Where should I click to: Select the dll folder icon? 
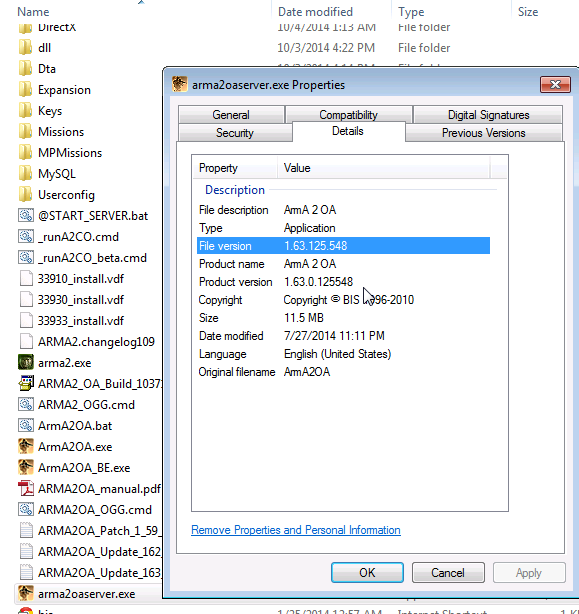25,48
